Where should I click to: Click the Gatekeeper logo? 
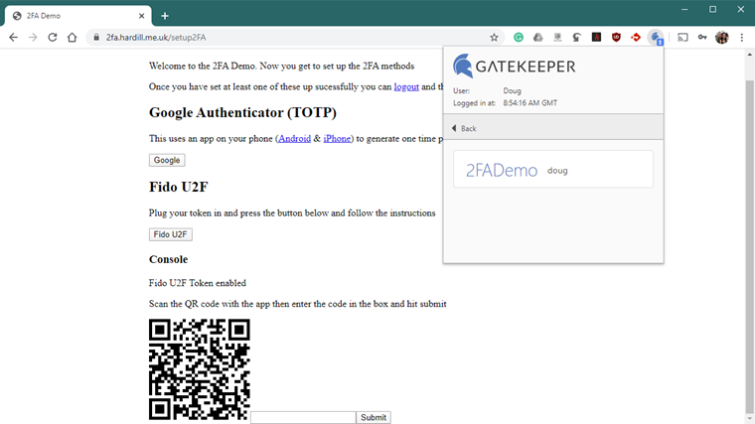514,66
